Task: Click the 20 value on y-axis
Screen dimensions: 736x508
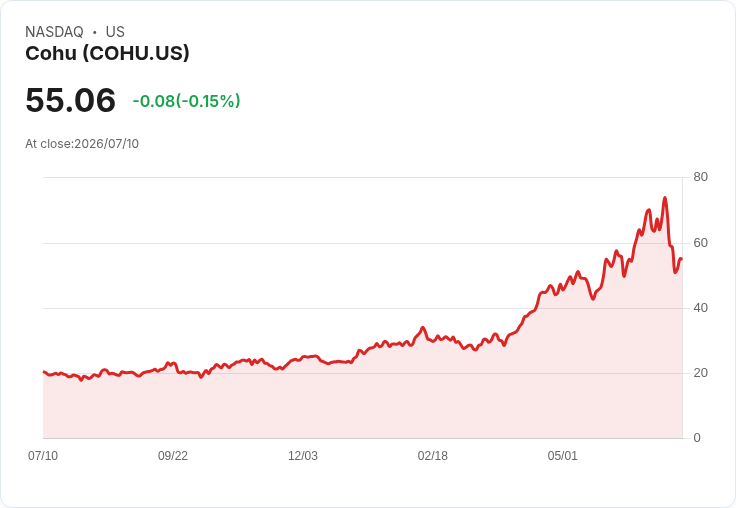Action: click(x=700, y=373)
